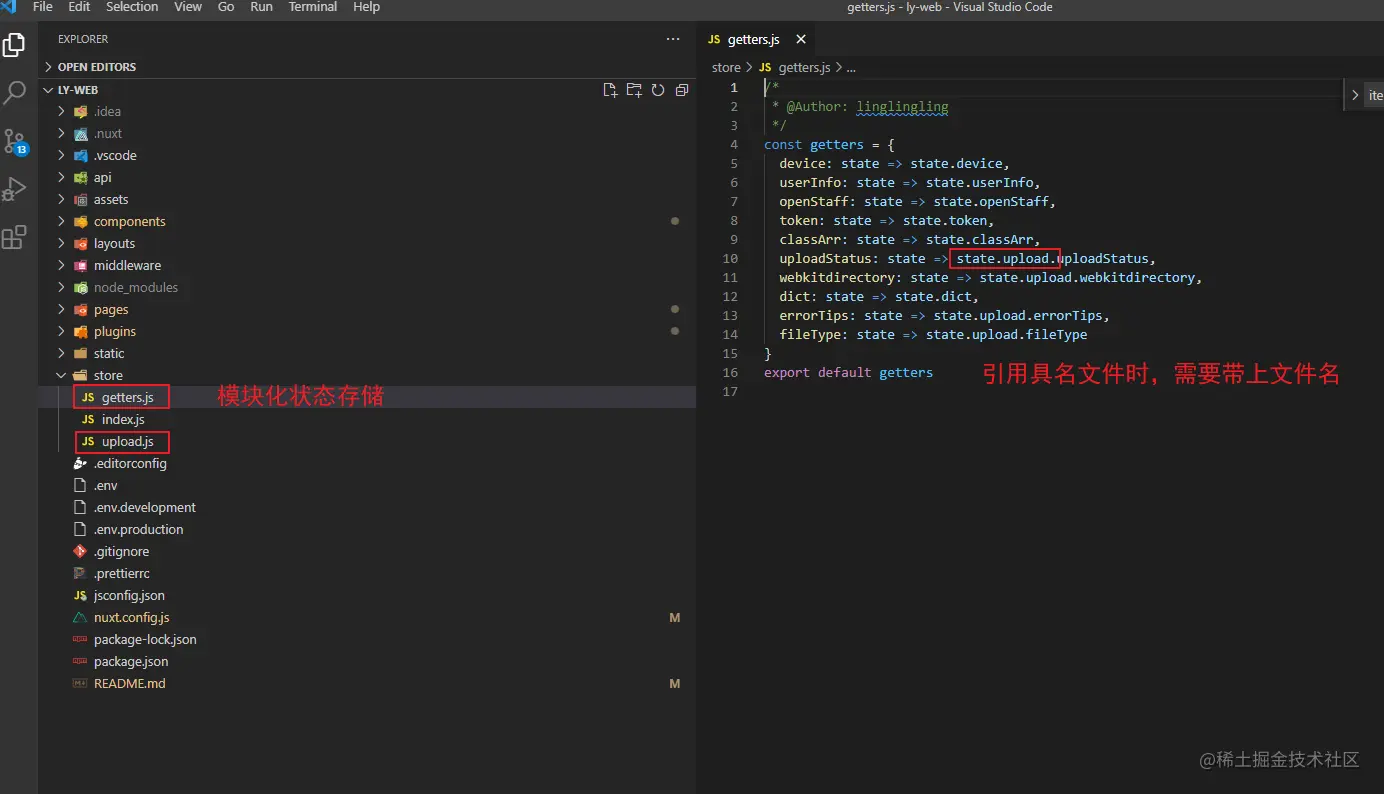
Task: Collapse all folders in the explorer
Action: click(682, 90)
